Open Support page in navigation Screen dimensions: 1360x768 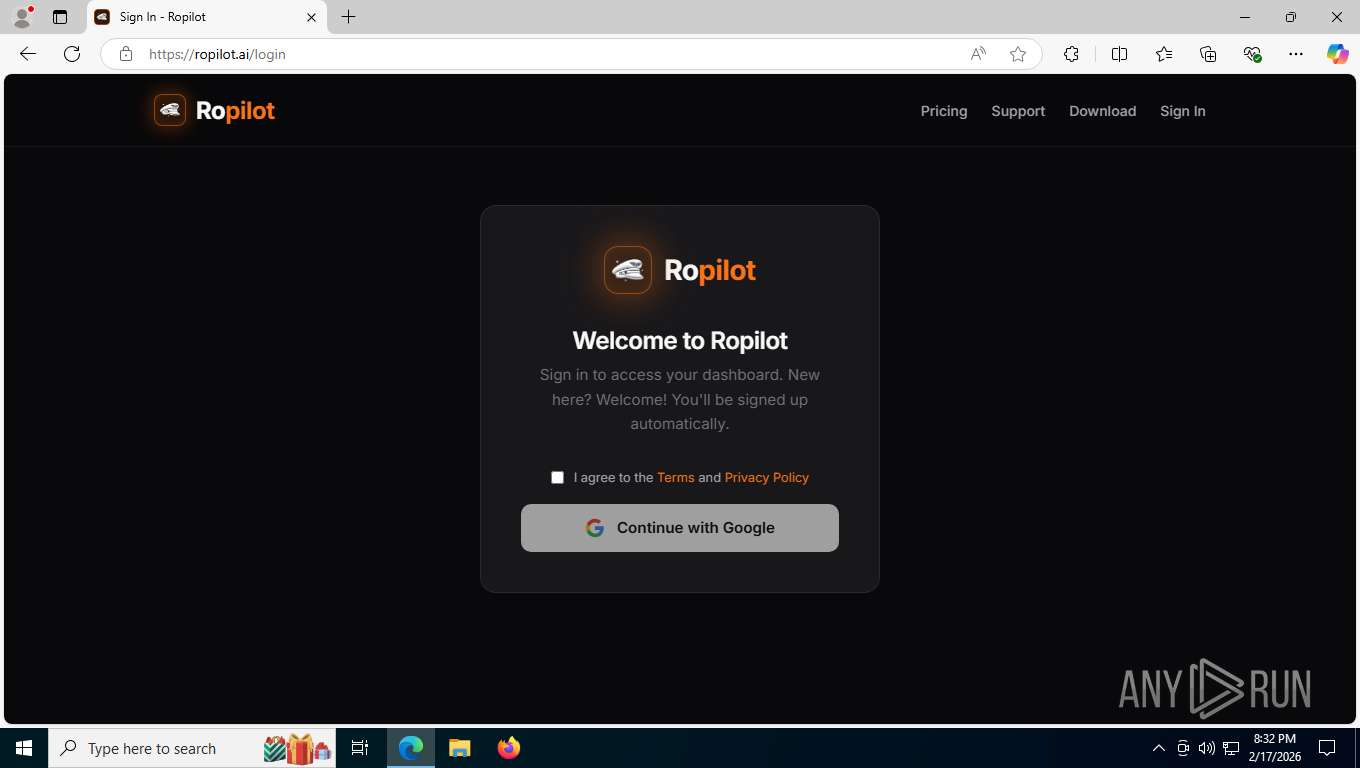point(1018,111)
